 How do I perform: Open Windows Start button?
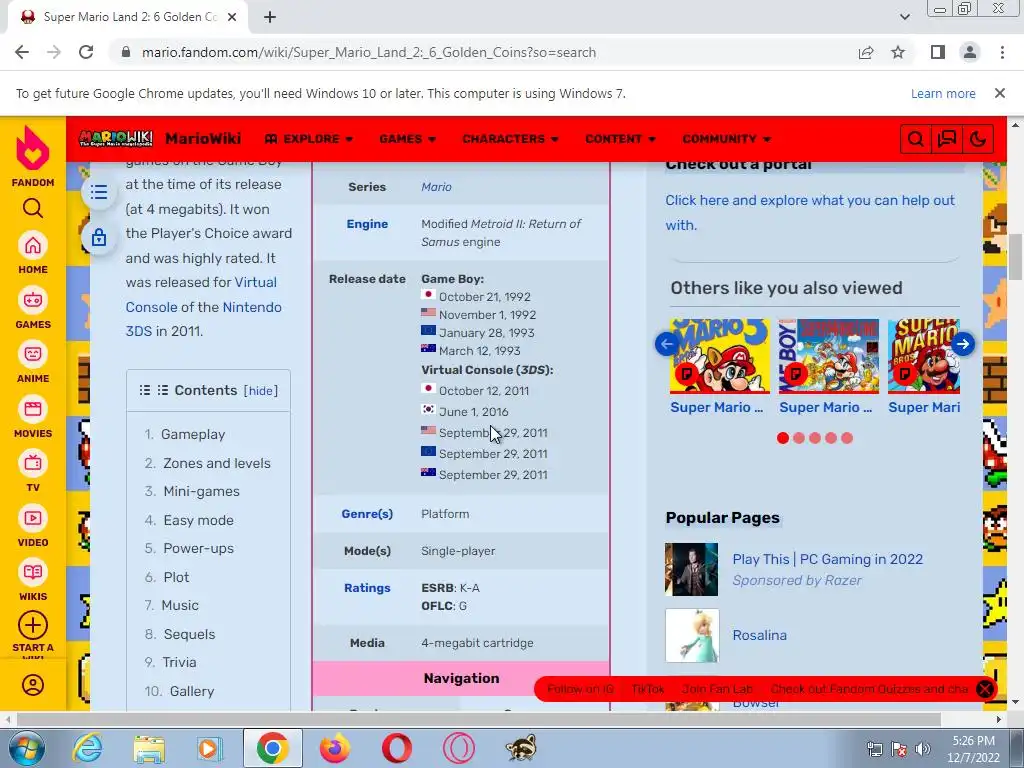(x=26, y=748)
